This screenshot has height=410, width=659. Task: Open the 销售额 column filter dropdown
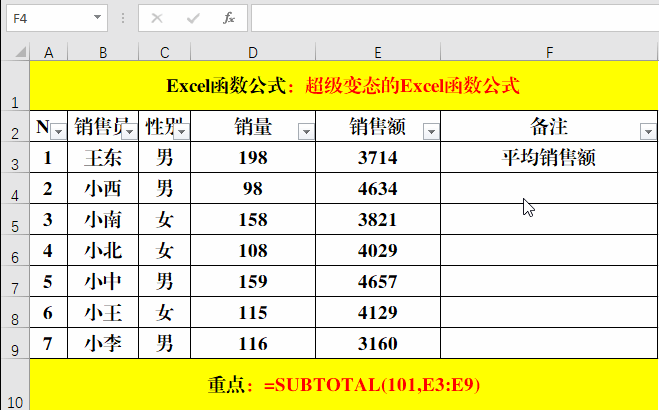431,132
